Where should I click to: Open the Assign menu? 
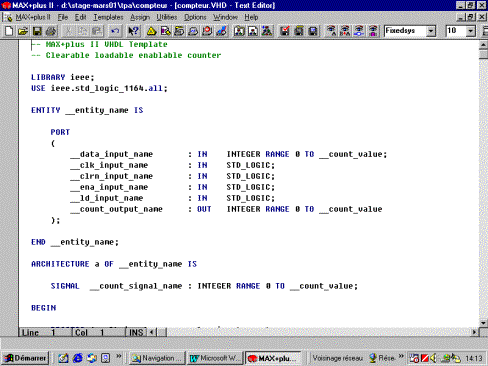(x=140, y=17)
